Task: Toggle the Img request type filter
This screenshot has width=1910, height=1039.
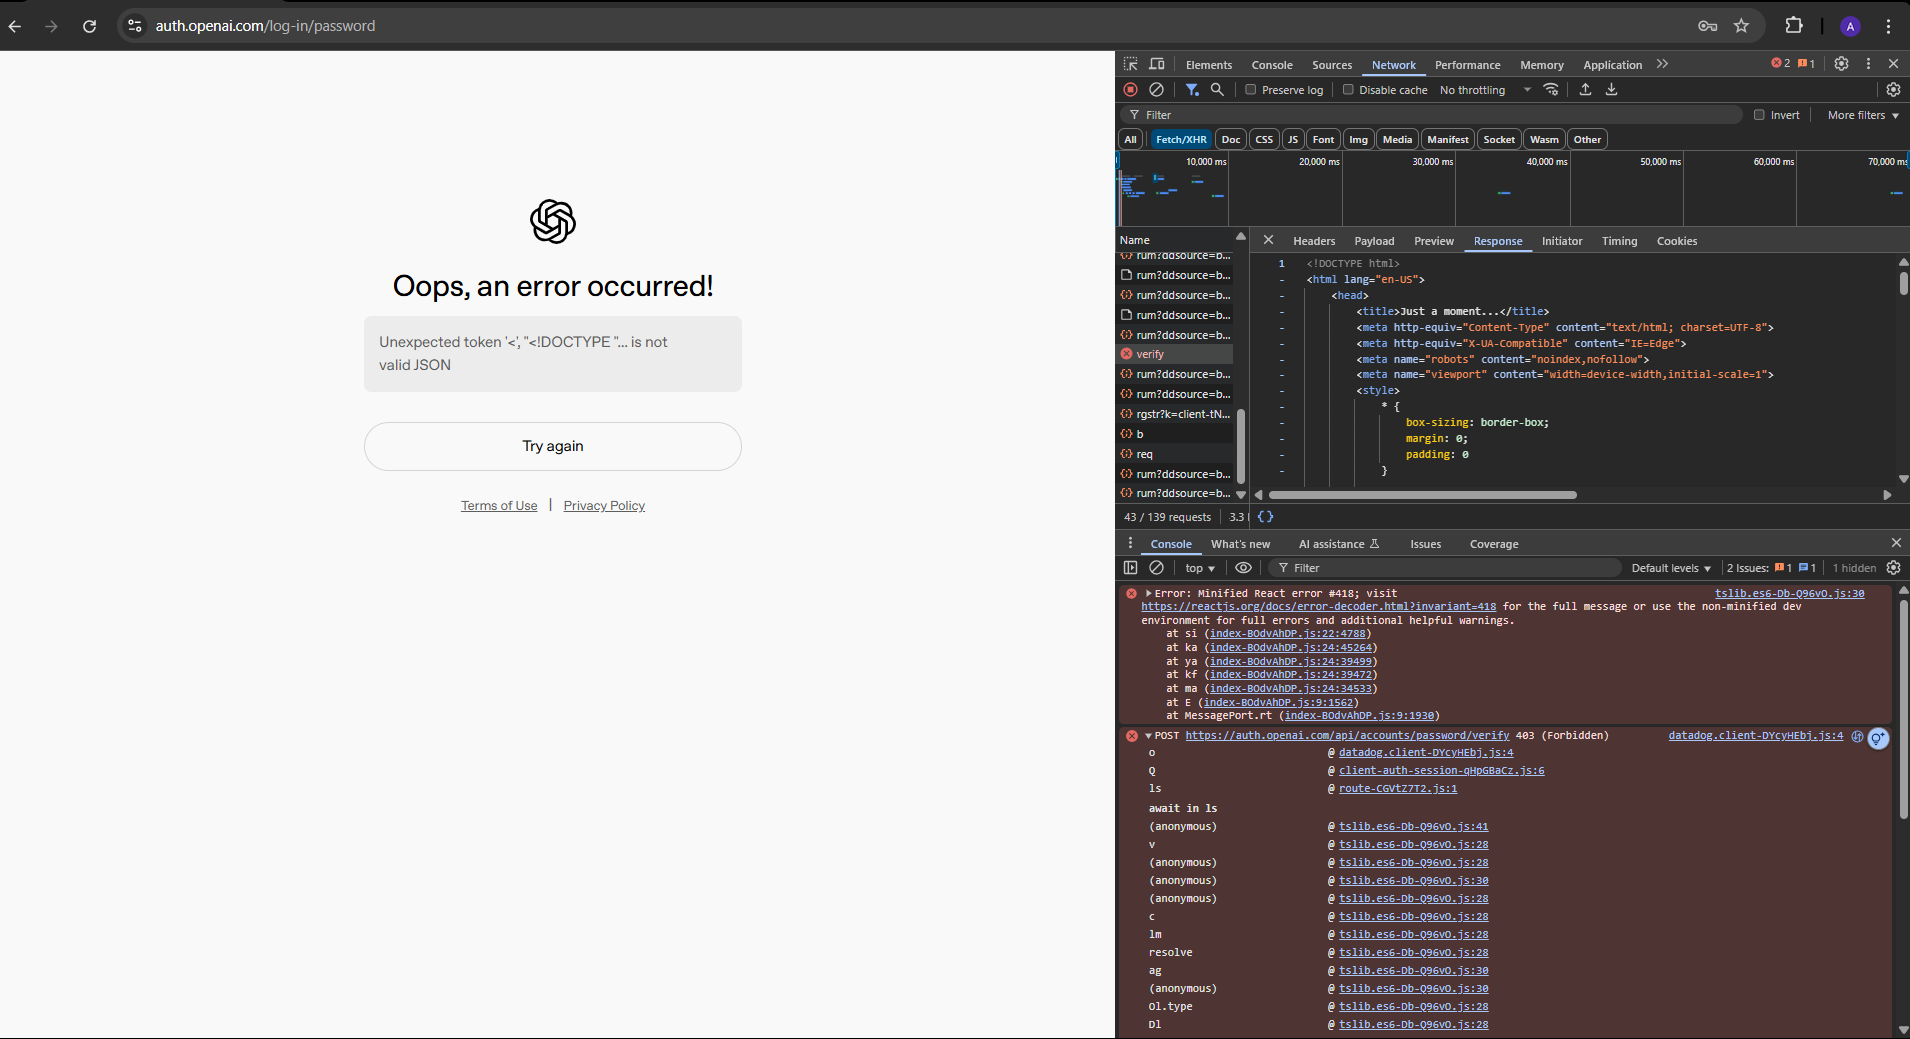Action: [1358, 140]
